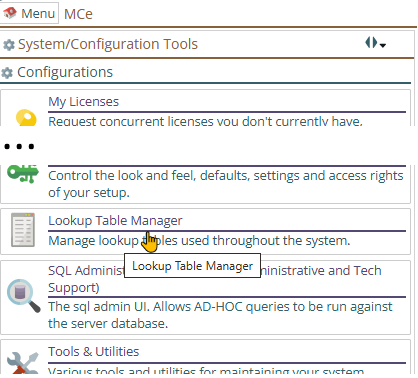Click 'Request concurrent licenses' description text
Viewport: 418px width, 378px height.
(205, 121)
